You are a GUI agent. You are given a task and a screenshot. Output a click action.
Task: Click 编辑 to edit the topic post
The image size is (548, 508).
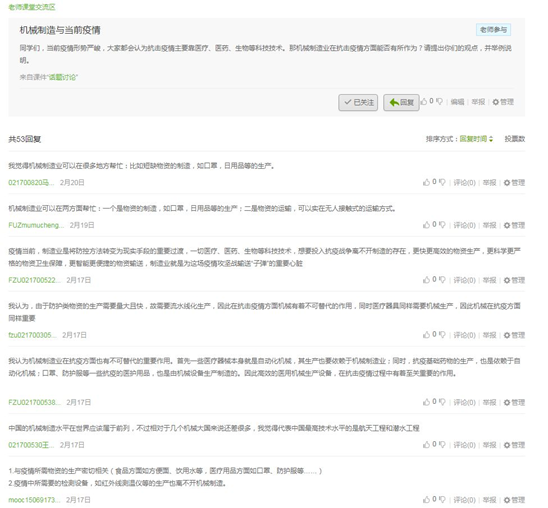coord(457,102)
